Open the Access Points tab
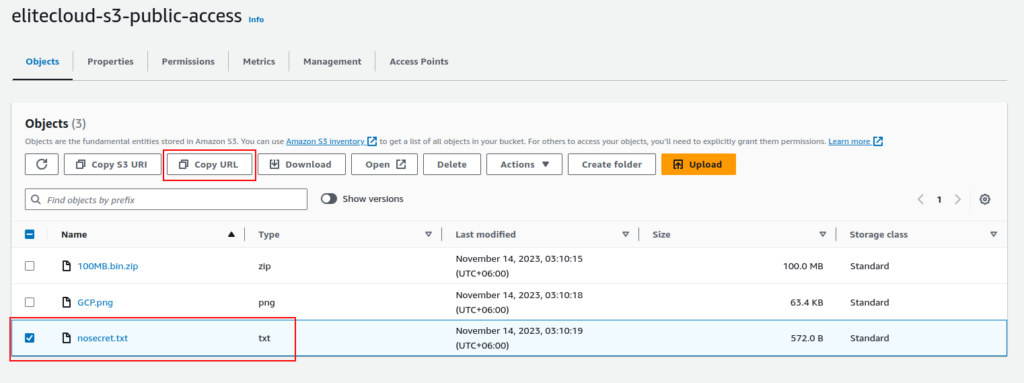Image resolution: width=1024 pixels, height=383 pixels. point(419,61)
